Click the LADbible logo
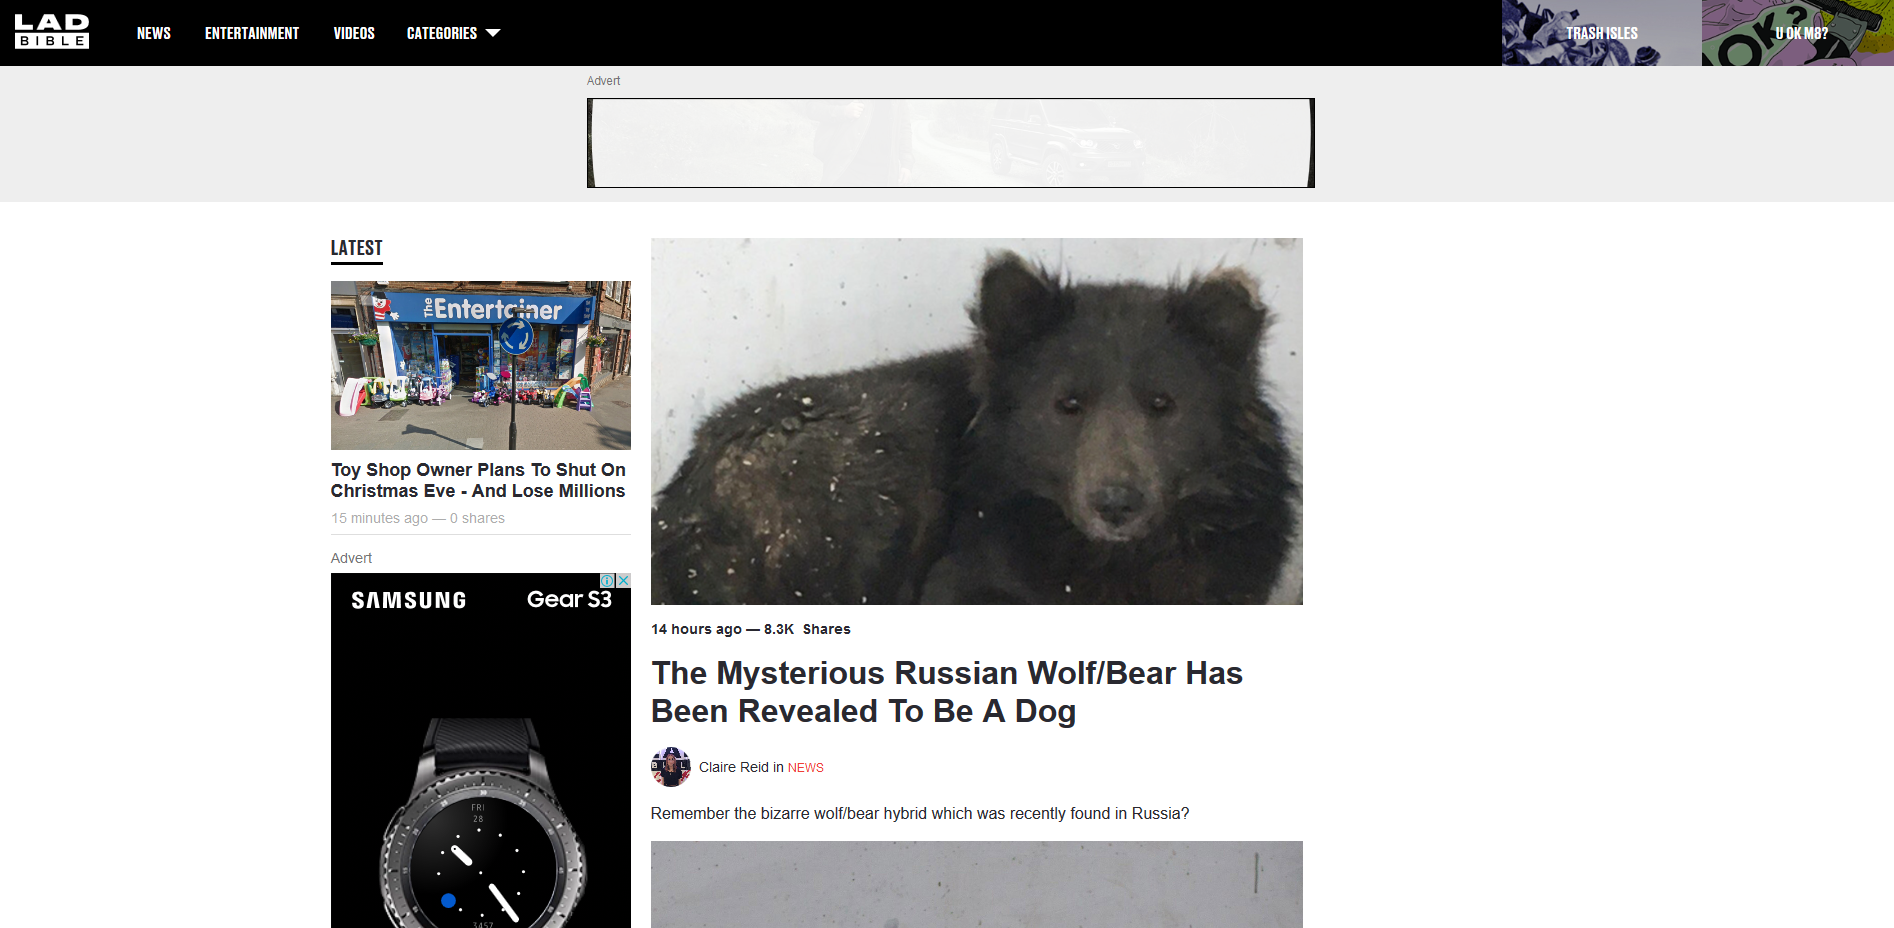Viewport: 1894px width, 928px height. point(52,32)
